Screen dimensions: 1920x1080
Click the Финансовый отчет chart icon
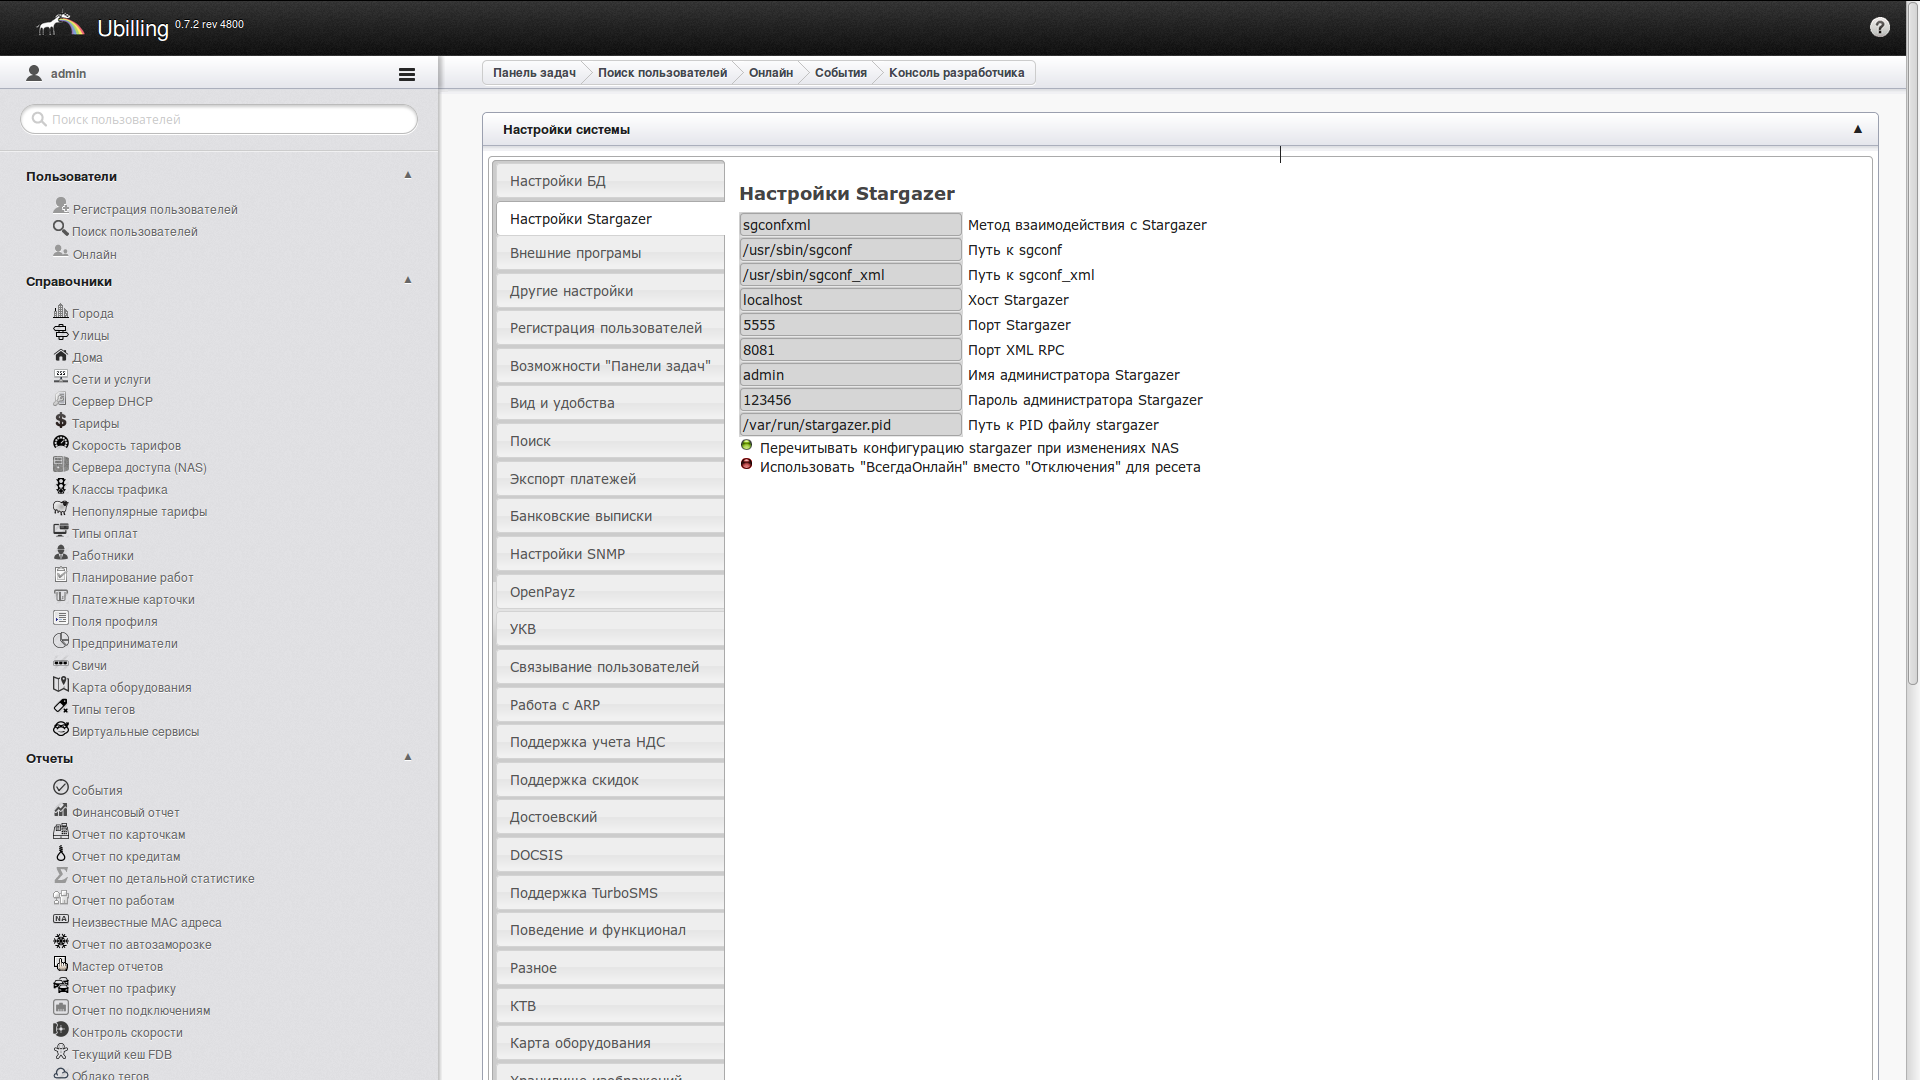point(61,809)
